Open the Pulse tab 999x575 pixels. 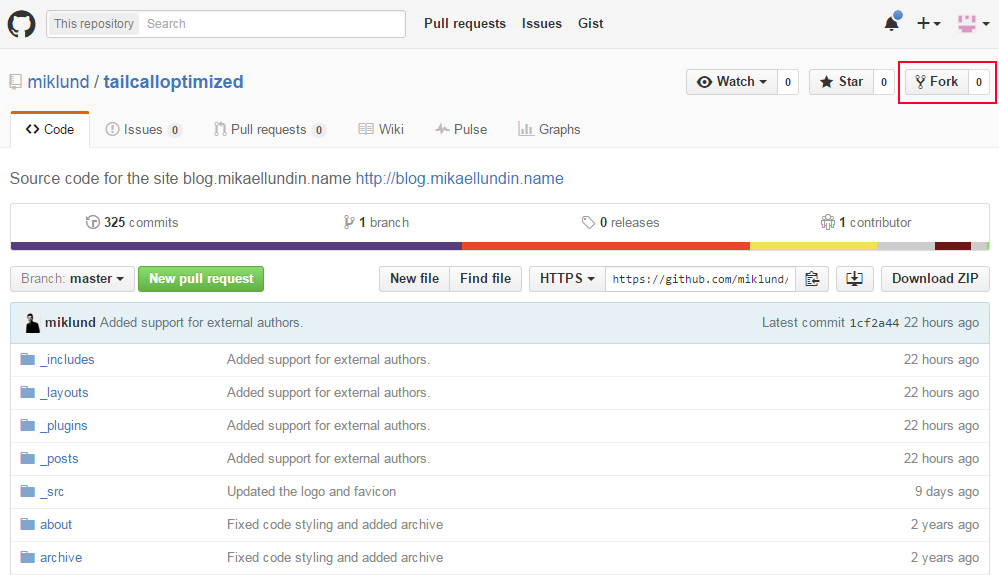(461, 130)
